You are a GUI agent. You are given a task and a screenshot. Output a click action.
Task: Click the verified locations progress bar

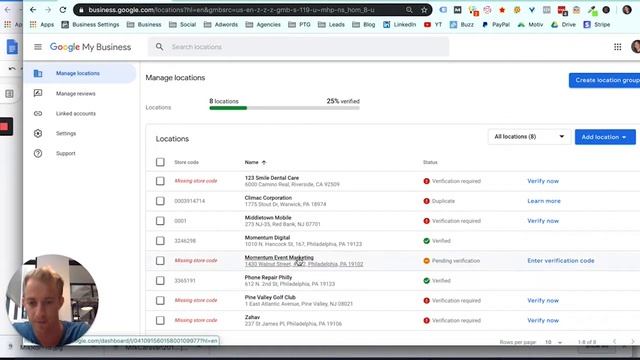284,108
